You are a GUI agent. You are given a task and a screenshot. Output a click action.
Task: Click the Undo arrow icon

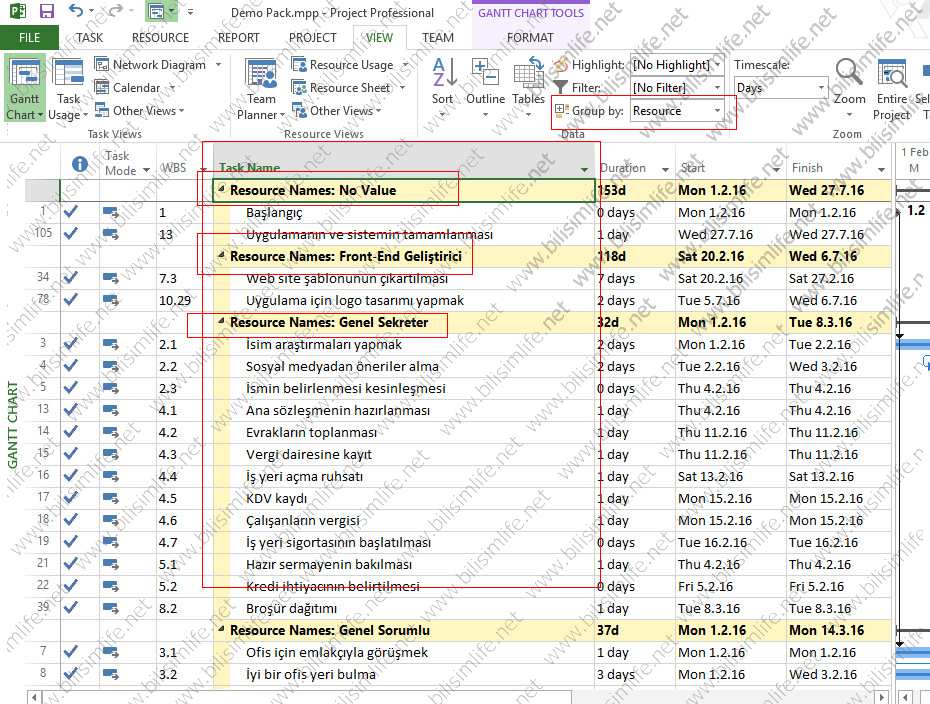point(75,10)
